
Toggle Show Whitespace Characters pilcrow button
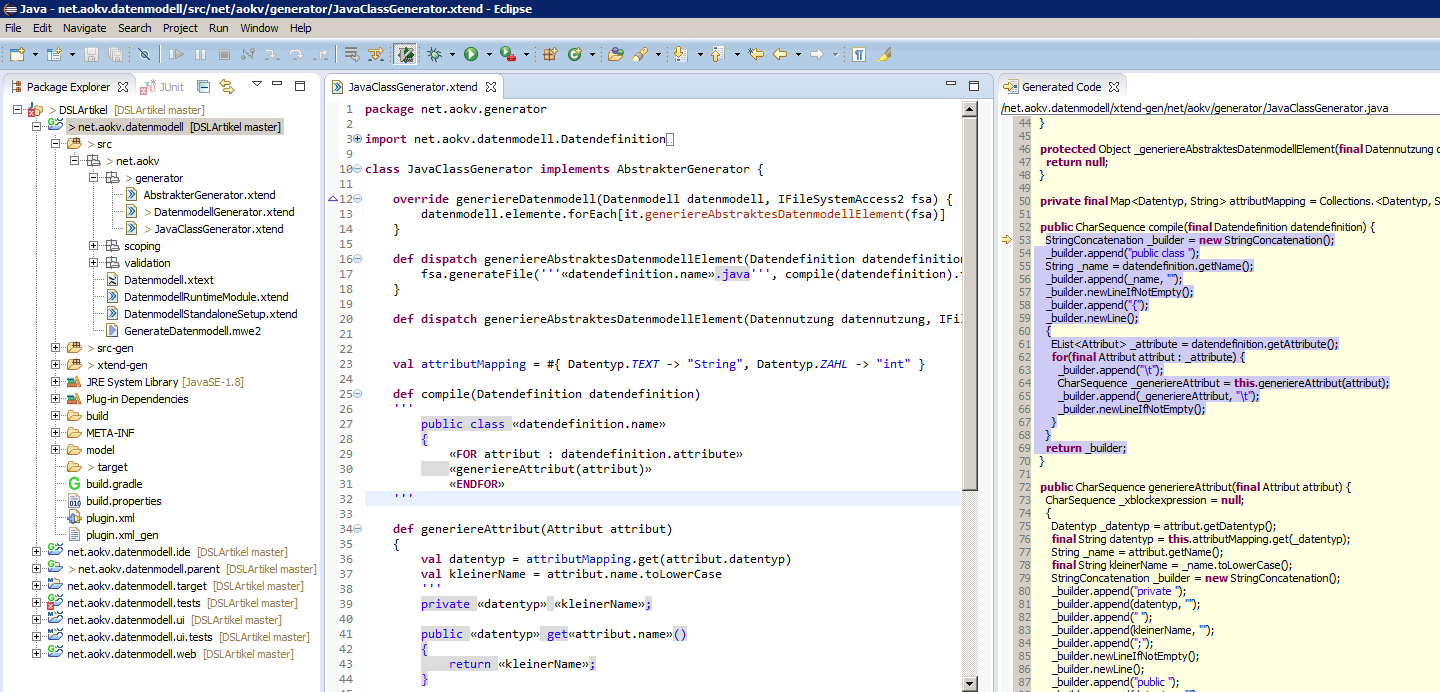pos(859,54)
